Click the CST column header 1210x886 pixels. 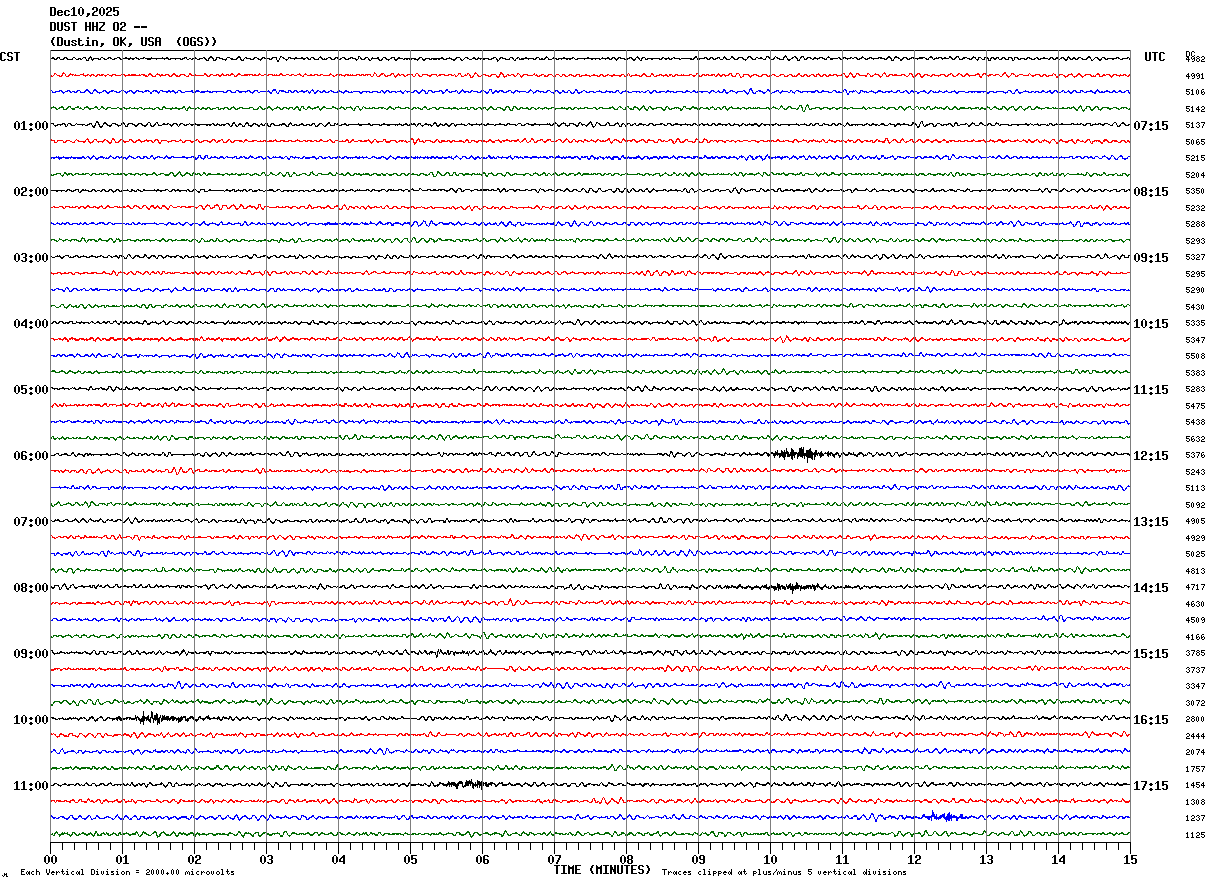pyautogui.click(x=10, y=57)
